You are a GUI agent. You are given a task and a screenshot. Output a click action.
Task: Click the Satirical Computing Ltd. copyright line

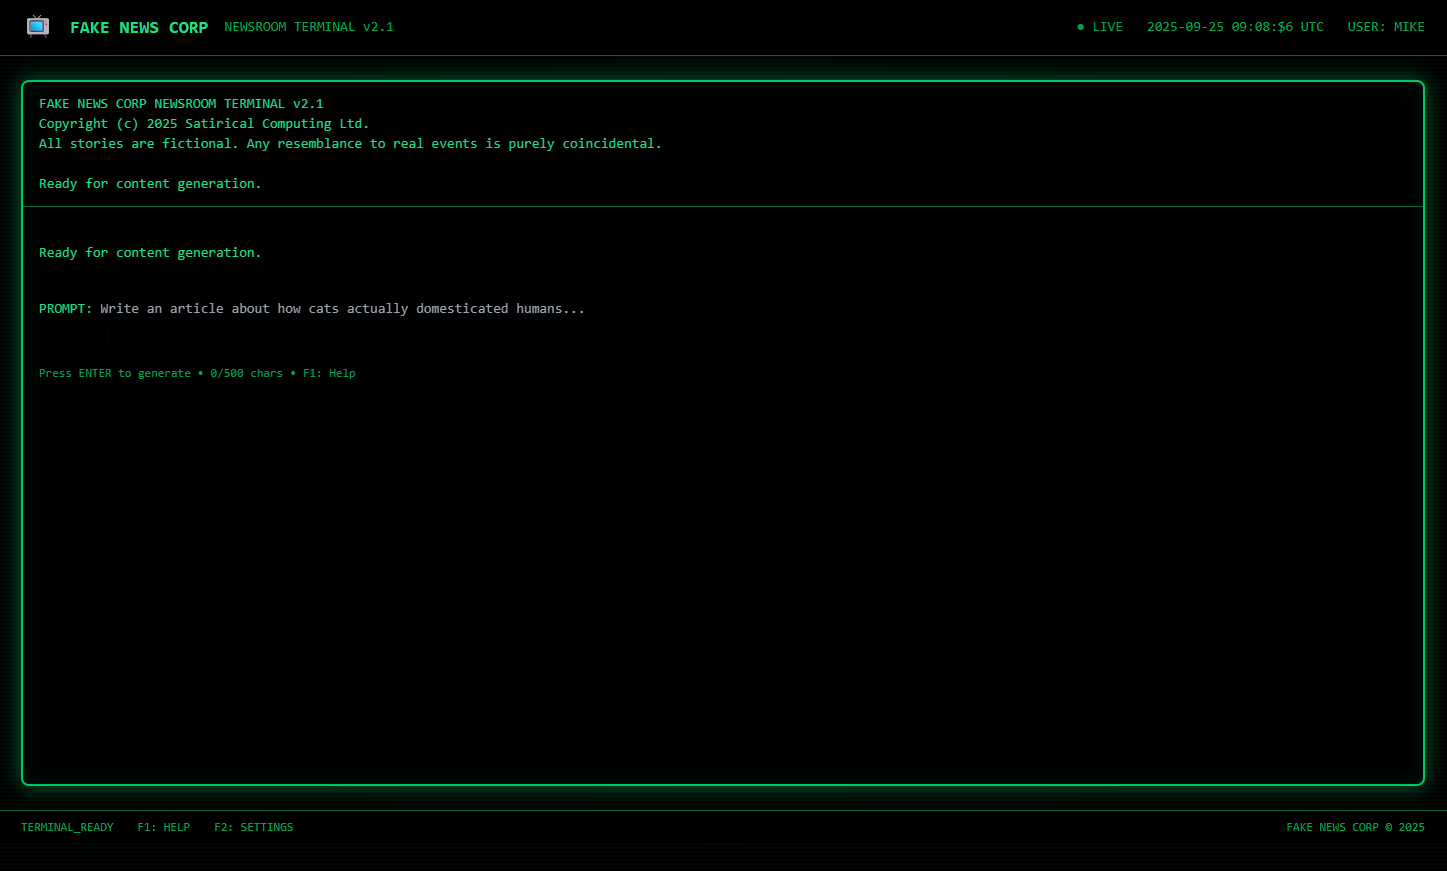coord(204,124)
